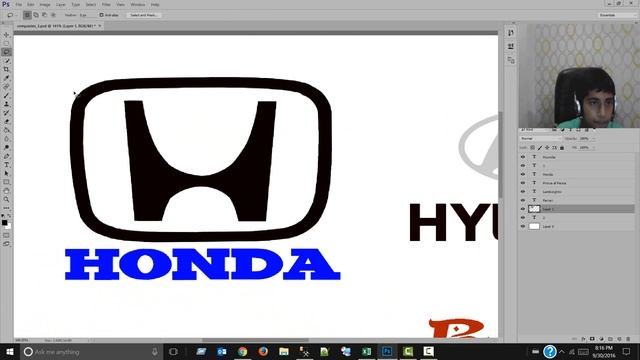Select the Blur tool

pyautogui.click(x=6, y=139)
